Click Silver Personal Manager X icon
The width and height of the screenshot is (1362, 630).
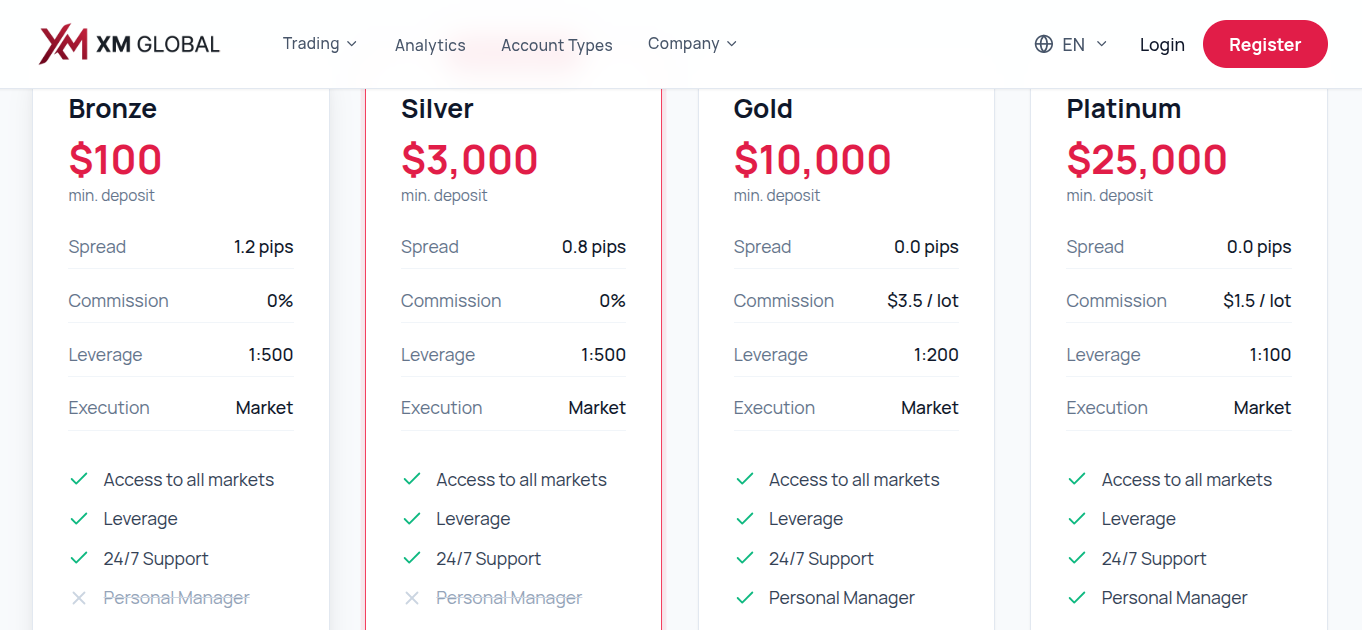tap(412, 598)
